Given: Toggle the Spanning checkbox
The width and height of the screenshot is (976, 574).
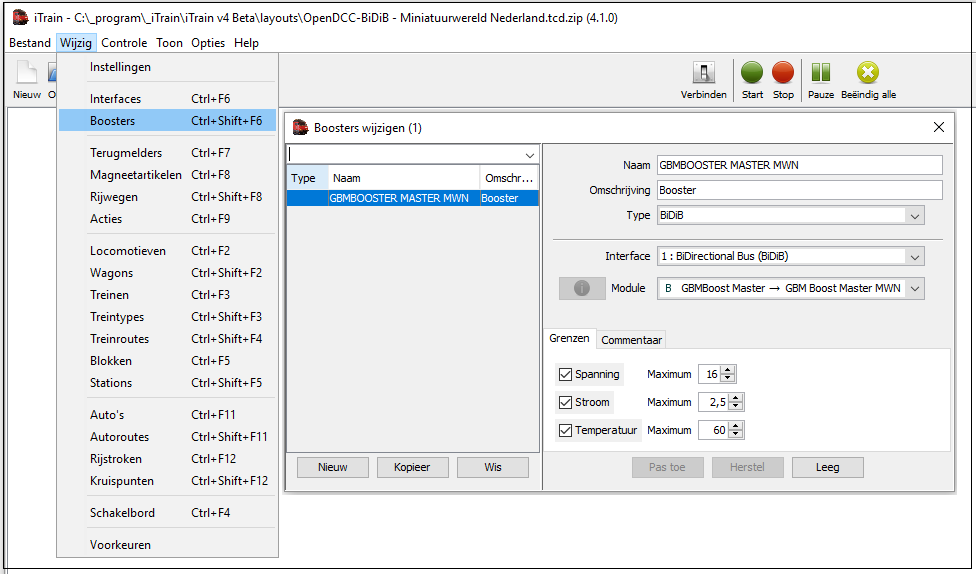Looking at the screenshot, I should coord(565,374).
